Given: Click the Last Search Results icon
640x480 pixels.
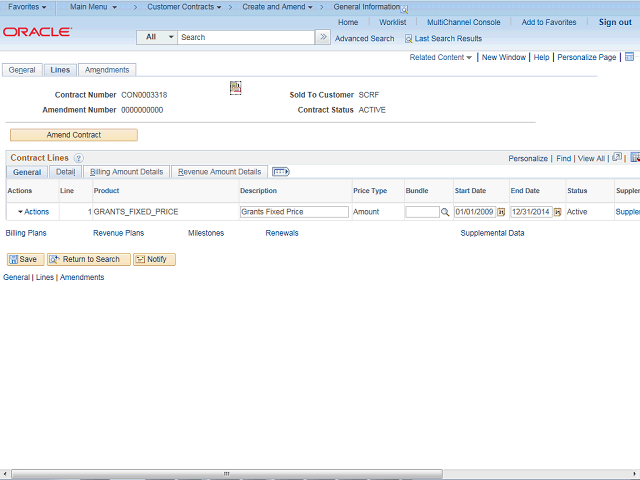Looking at the screenshot, I should pyautogui.click(x=408, y=39).
